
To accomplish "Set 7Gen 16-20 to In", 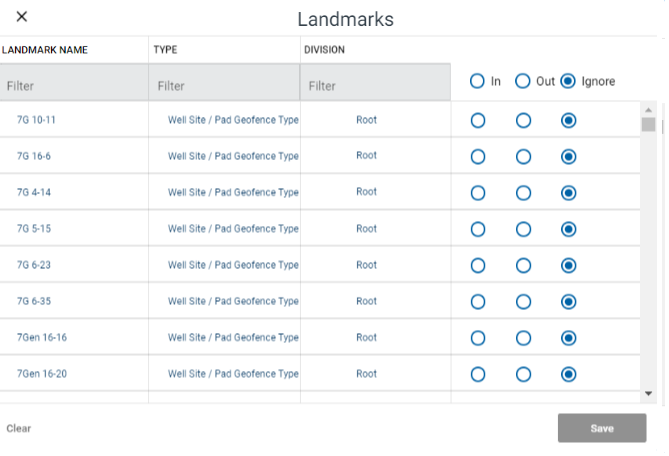I will coord(478,374).
